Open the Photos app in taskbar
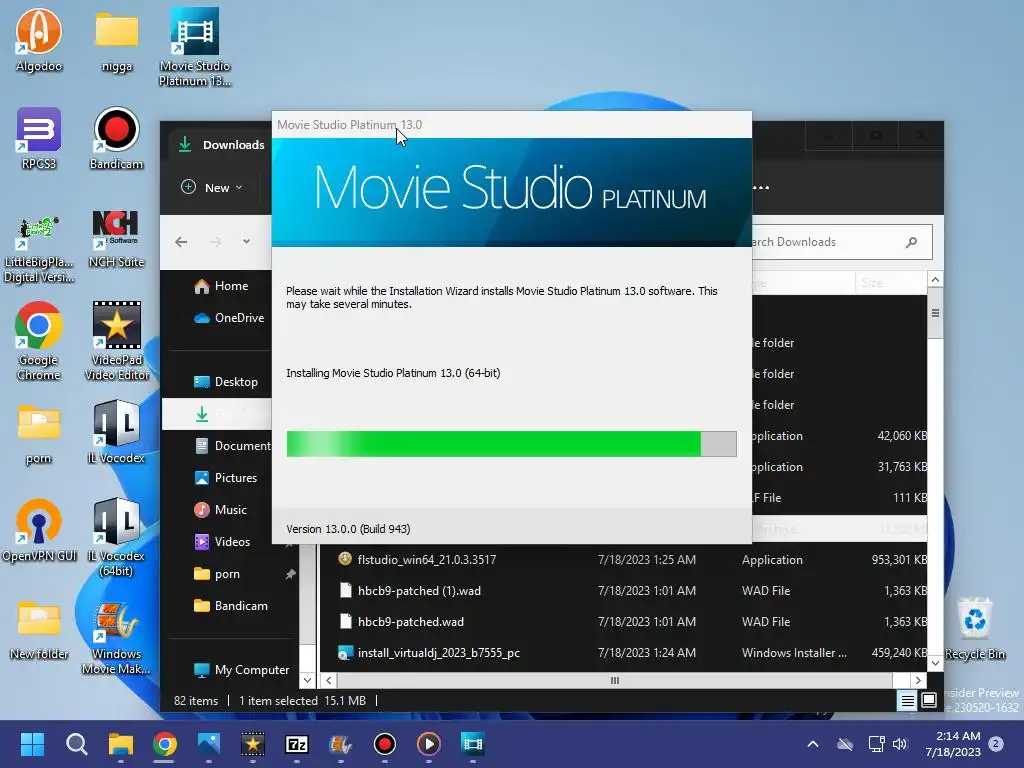This screenshot has width=1024, height=768. tap(209, 744)
